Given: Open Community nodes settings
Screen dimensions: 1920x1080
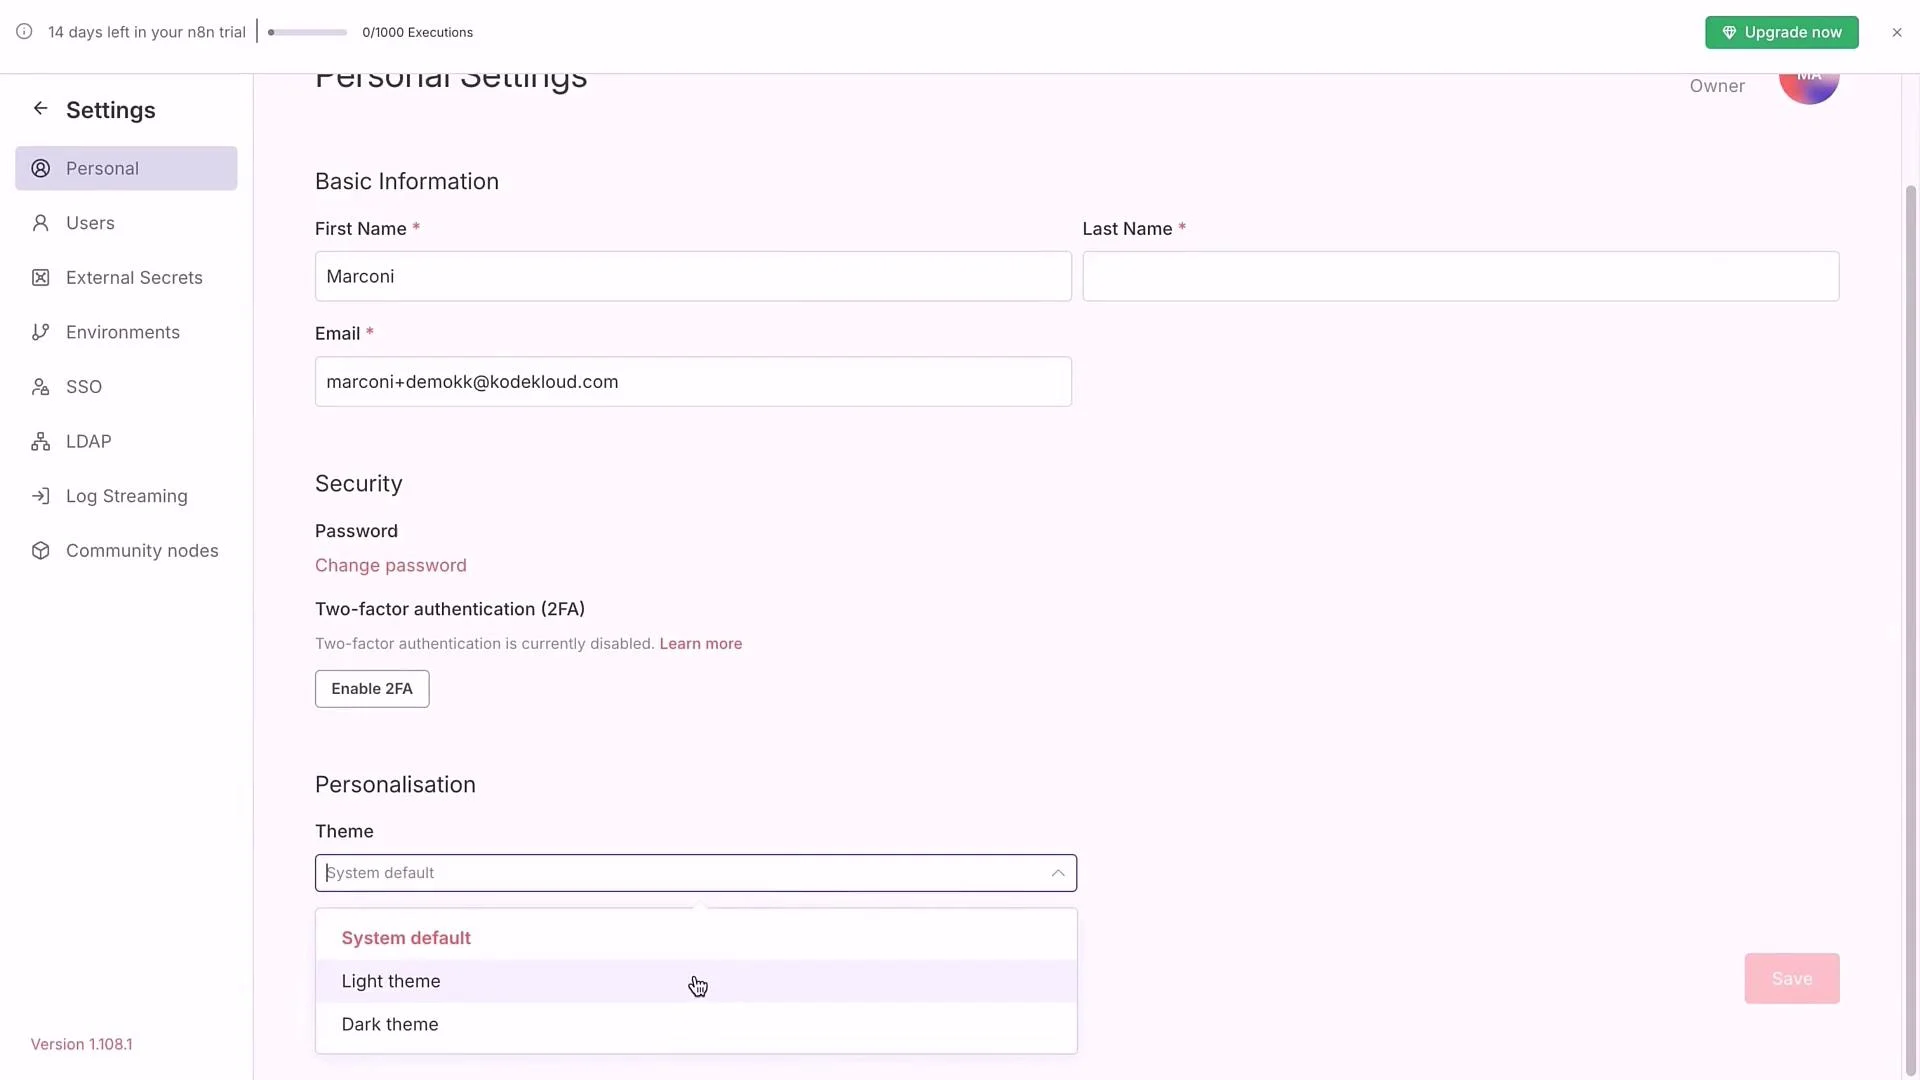Looking at the screenshot, I should click(x=126, y=551).
